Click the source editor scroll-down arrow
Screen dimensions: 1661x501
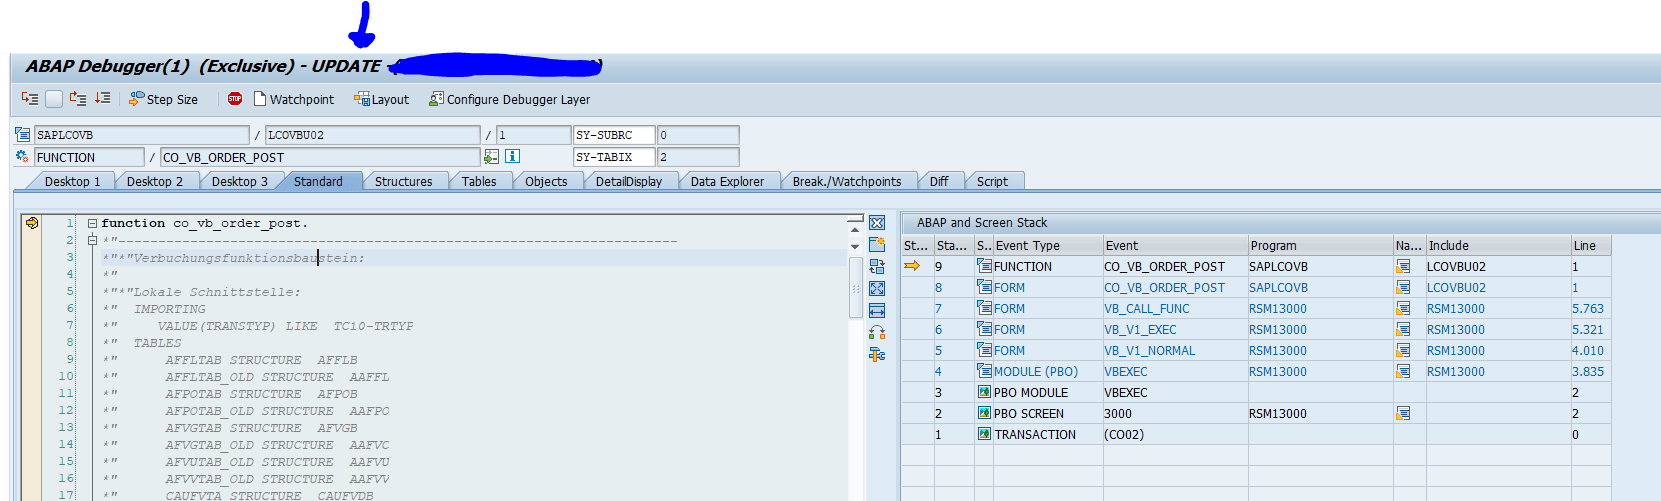pyautogui.click(x=855, y=246)
